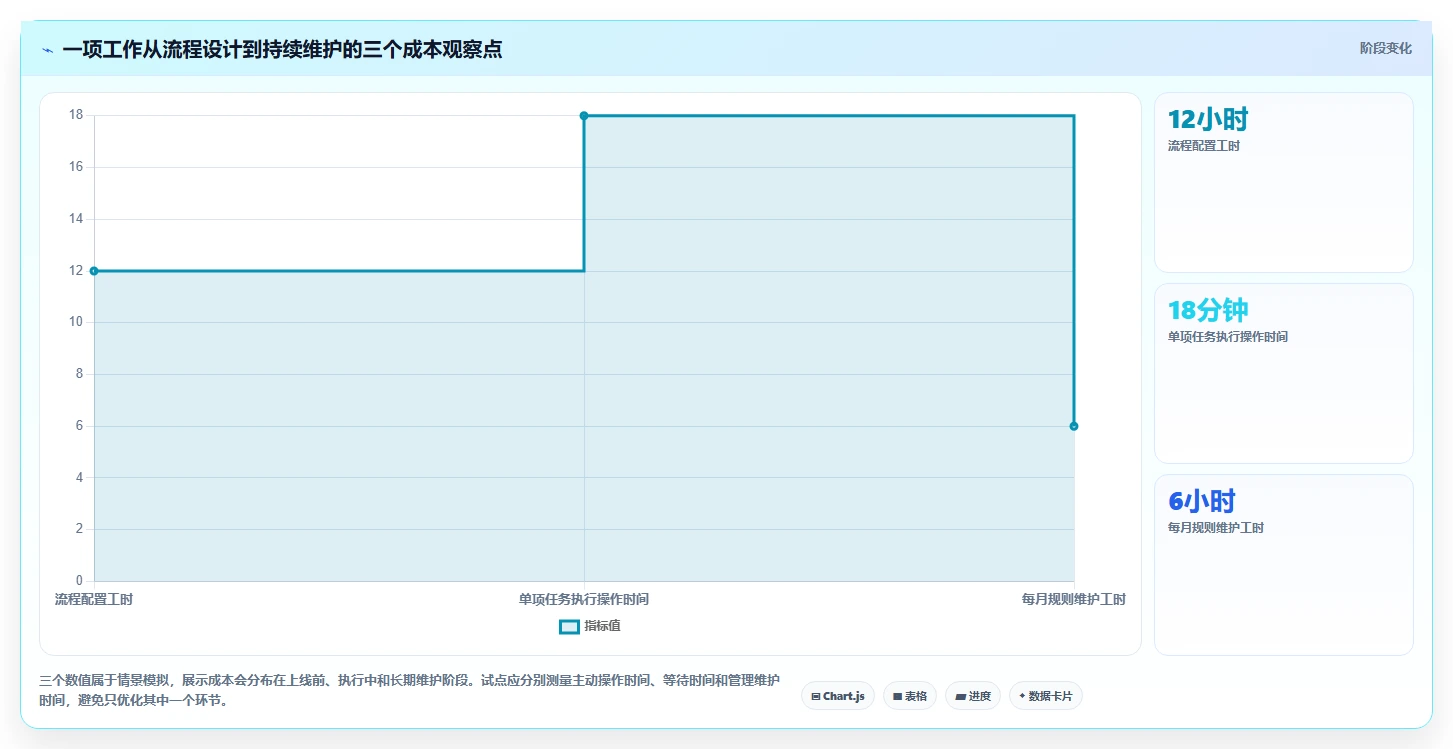Click the y-axis label 10
The image size is (1453, 749).
(76, 322)
